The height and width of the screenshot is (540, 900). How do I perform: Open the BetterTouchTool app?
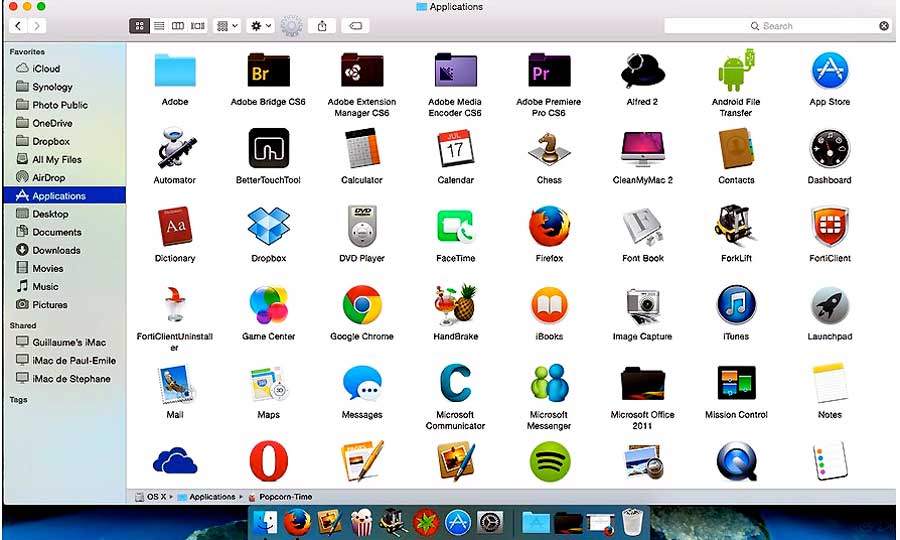268,148
